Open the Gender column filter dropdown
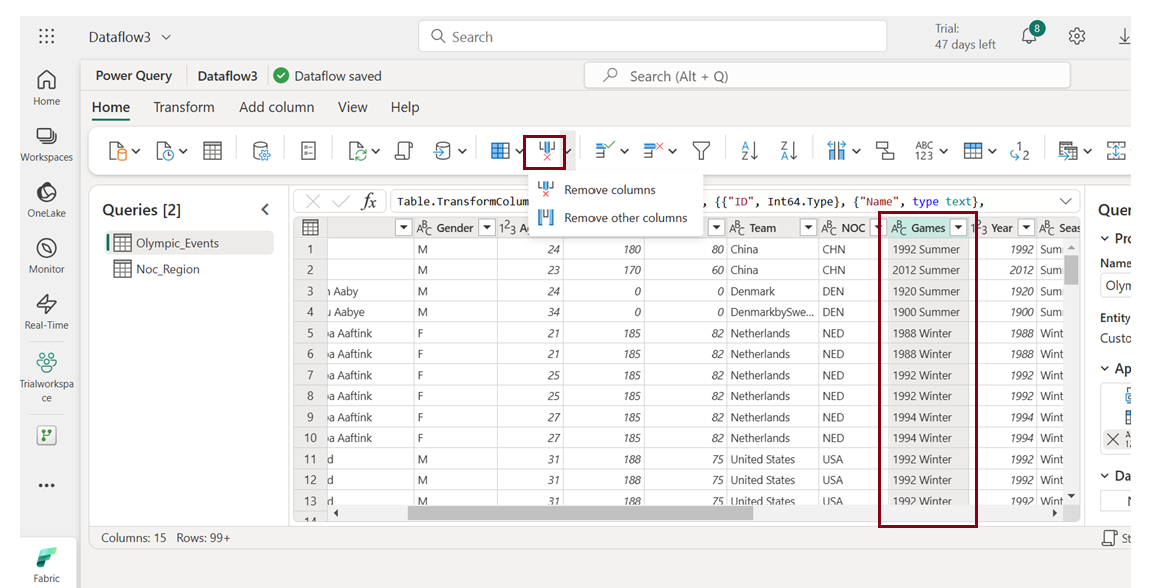Viewport: 1159px width, 588px height. 487,228
